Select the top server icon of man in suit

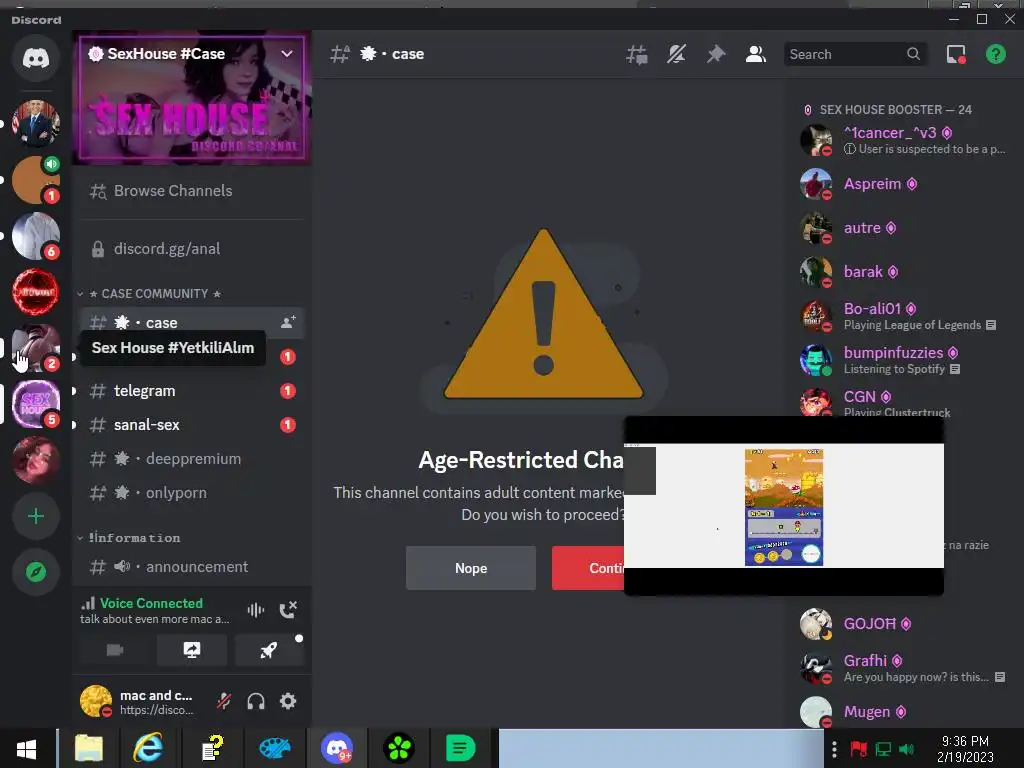pyautogui.click(x=36, y=123)
